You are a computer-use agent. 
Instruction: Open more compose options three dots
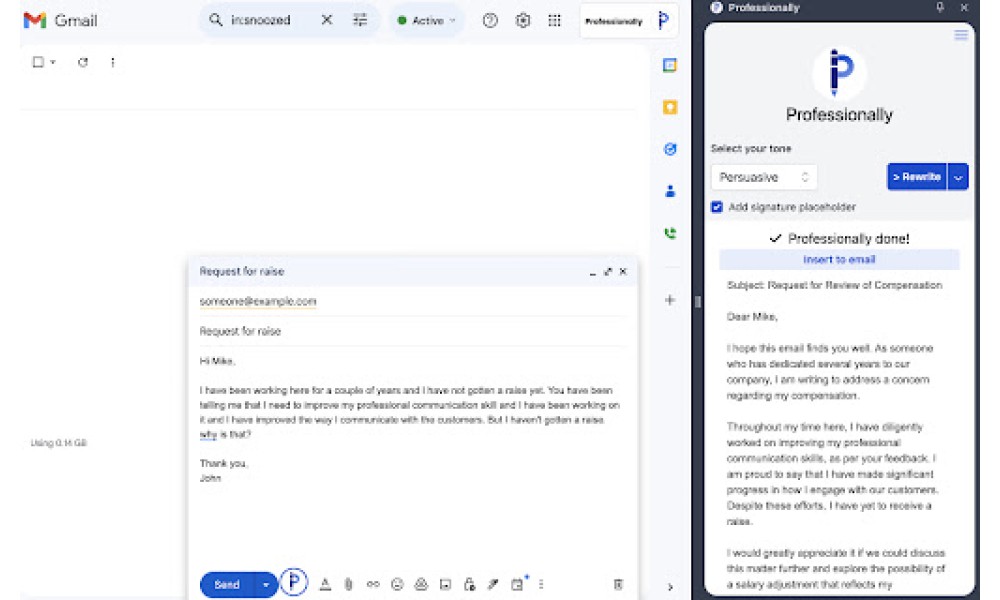(x=541, y=584)
